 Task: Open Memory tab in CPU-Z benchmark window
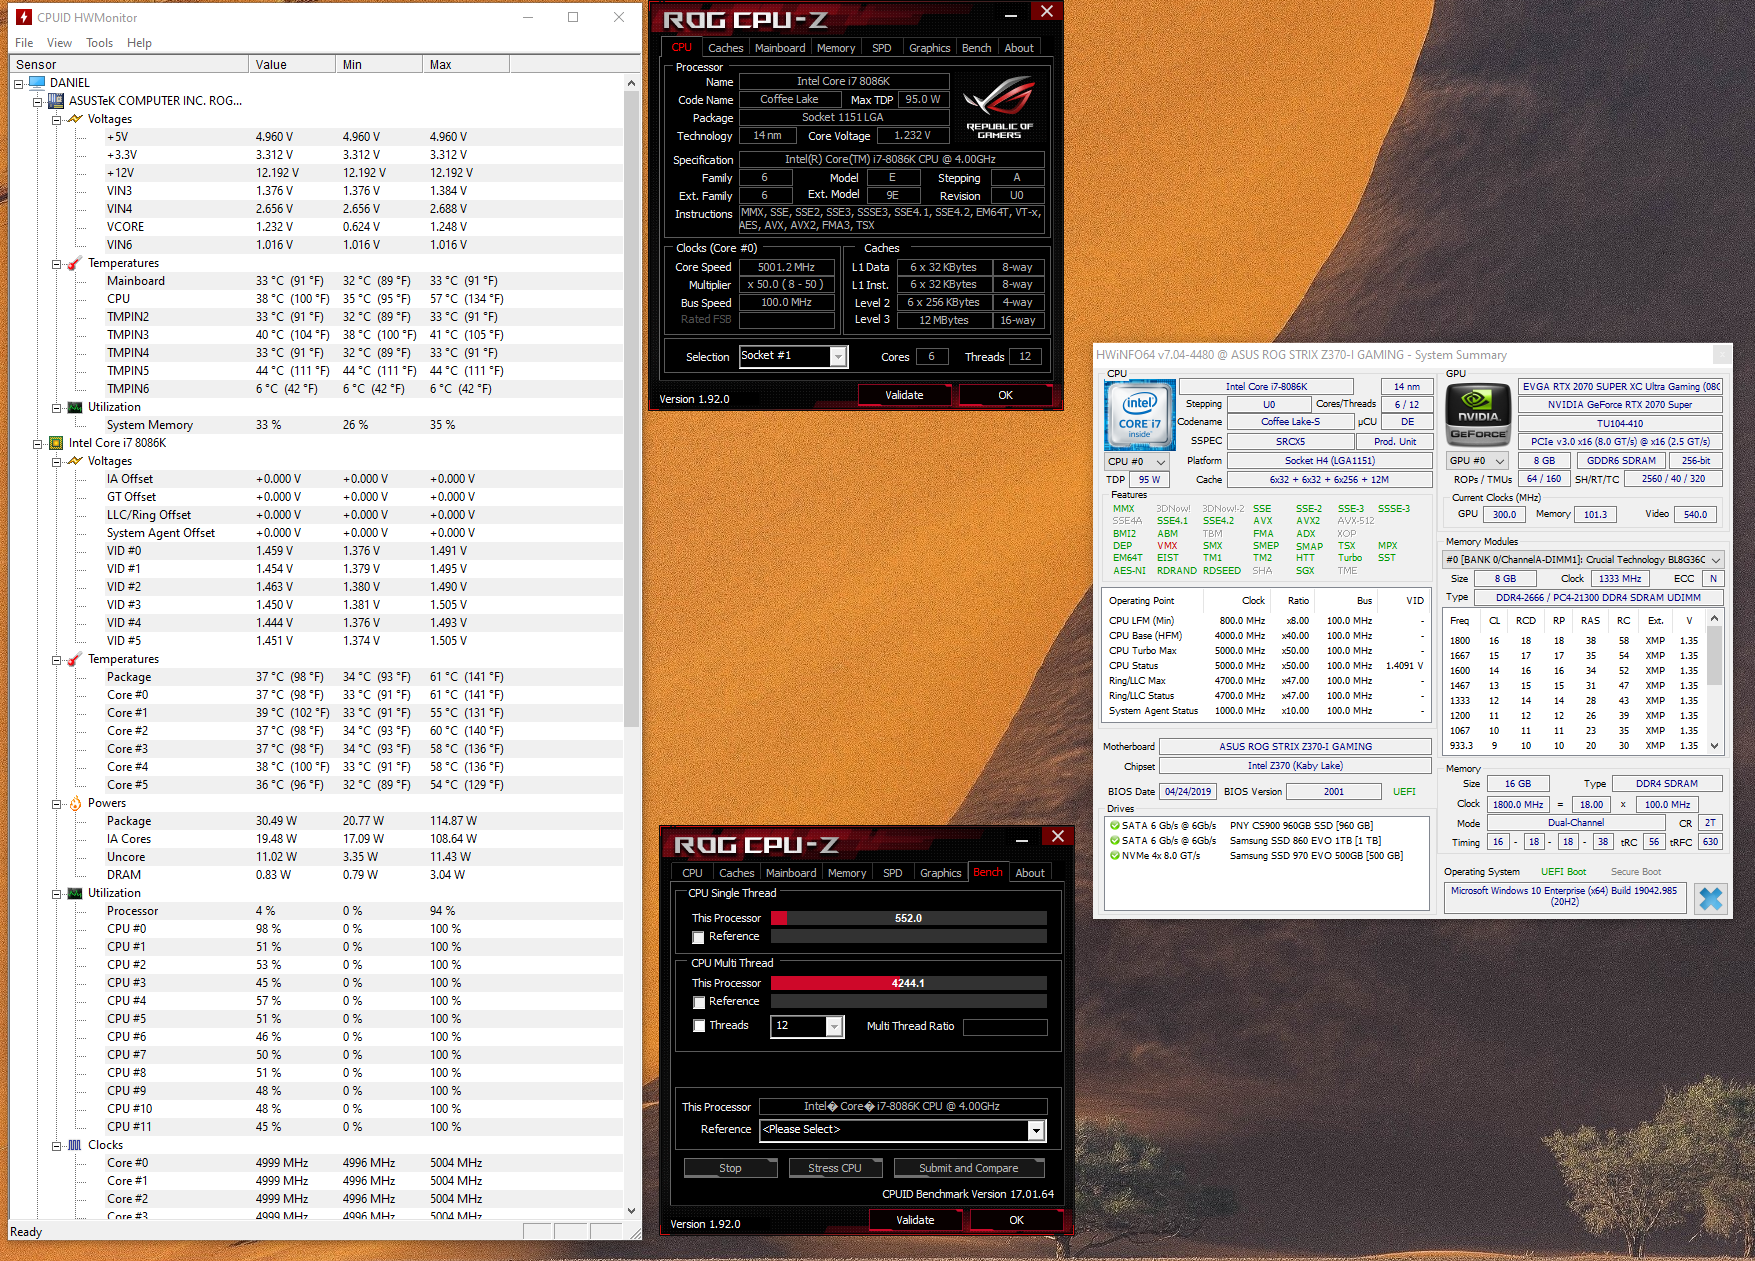click(x=847, y=873)
